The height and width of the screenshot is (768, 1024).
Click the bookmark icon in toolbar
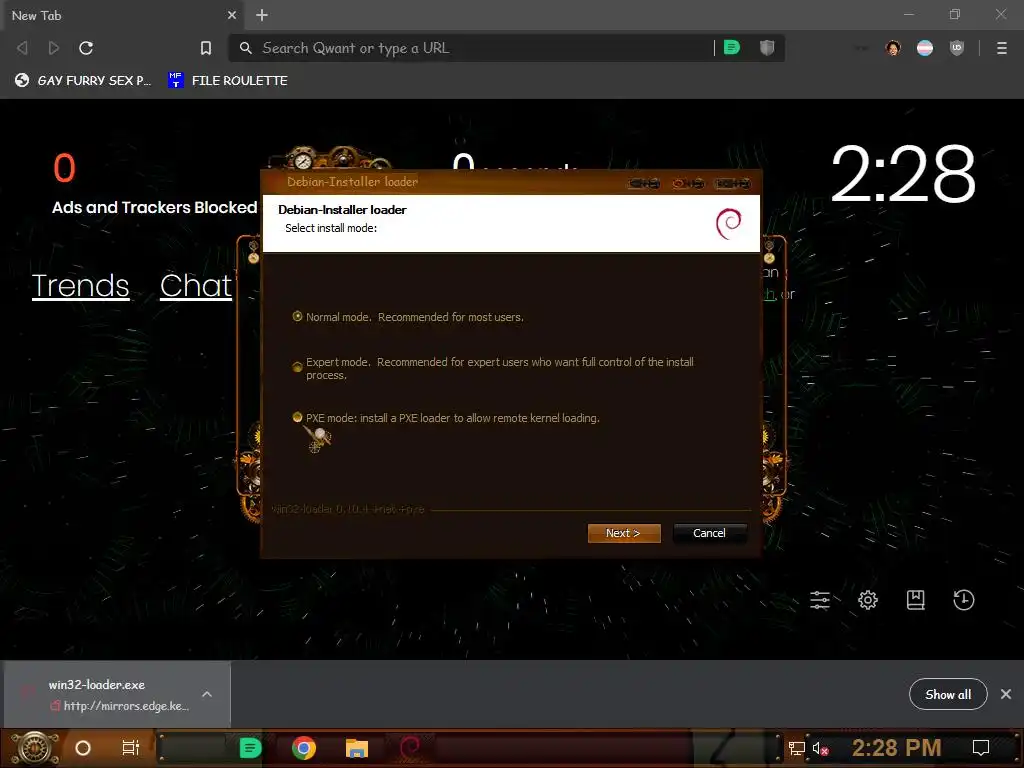[x=206, y=48]
